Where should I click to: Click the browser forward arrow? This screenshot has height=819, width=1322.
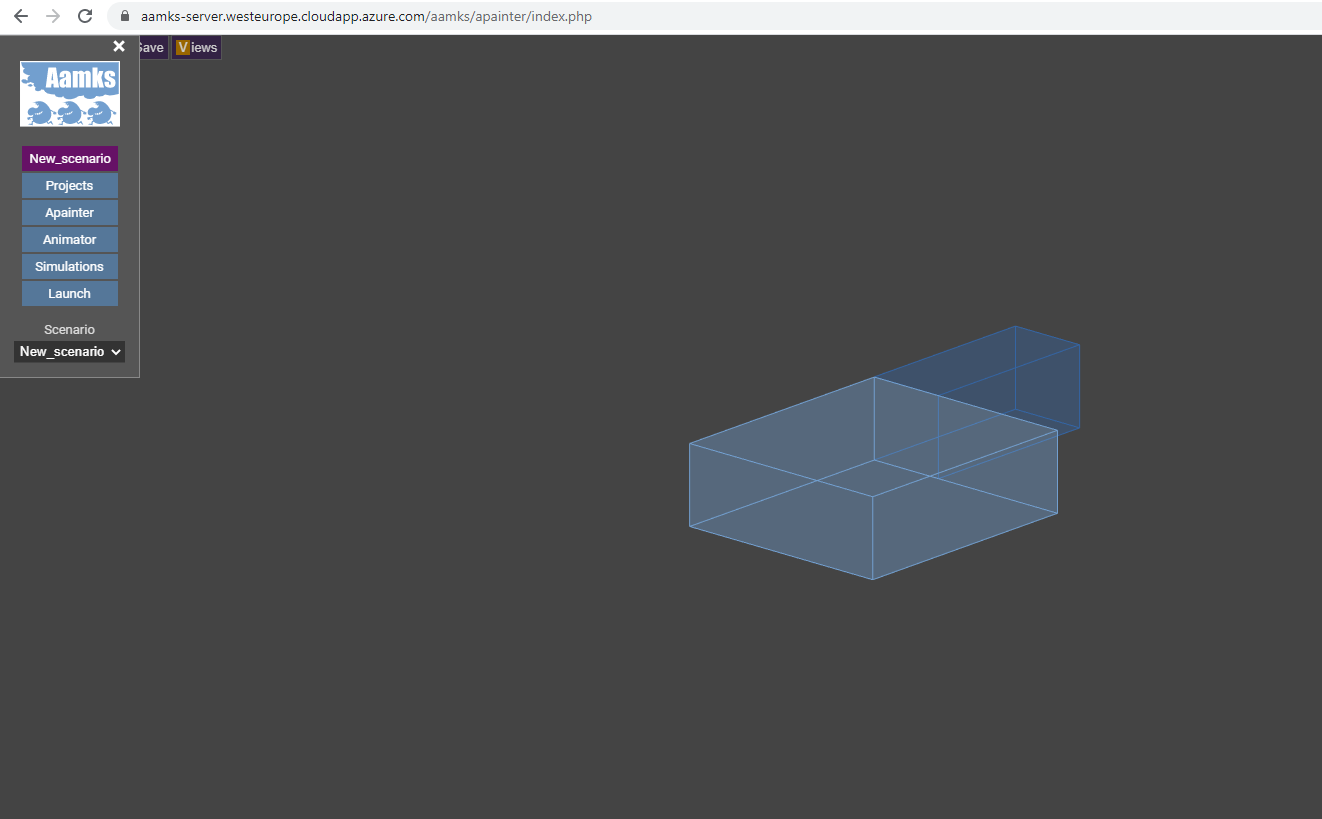(53, 16)
